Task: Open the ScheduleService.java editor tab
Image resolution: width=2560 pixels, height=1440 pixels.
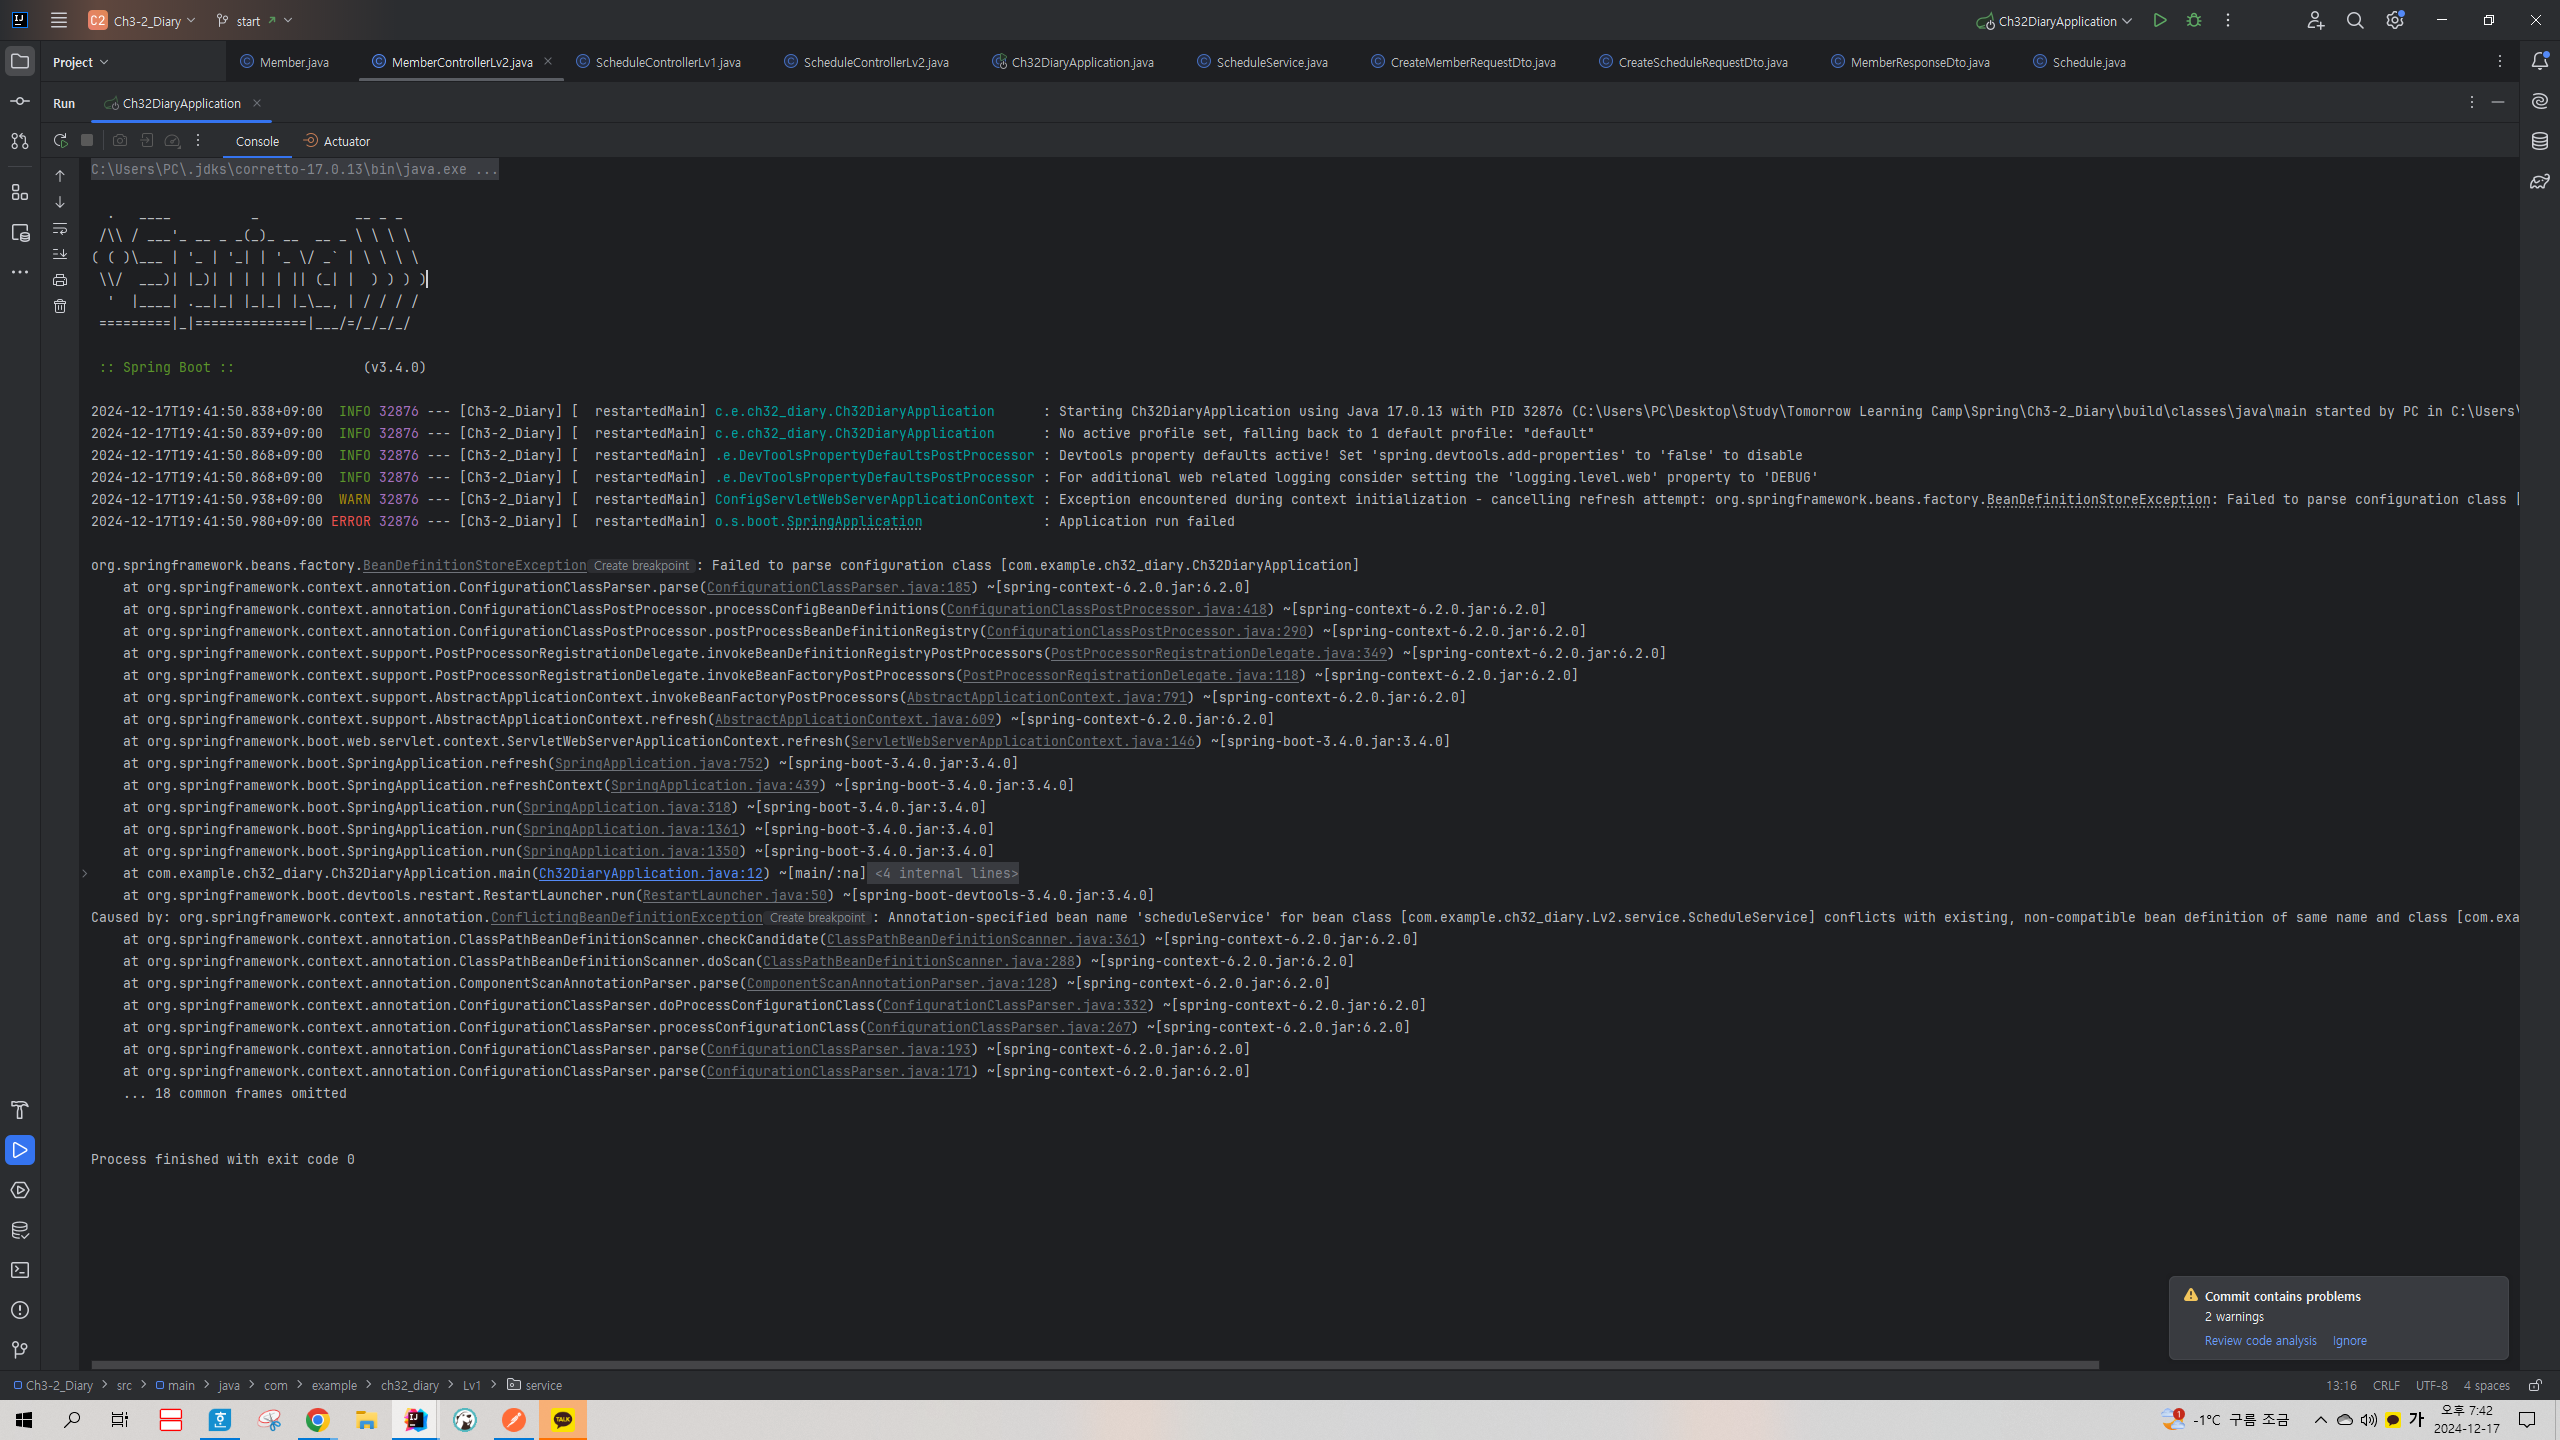Action: pyautogui.click(x=1271, y=62)
